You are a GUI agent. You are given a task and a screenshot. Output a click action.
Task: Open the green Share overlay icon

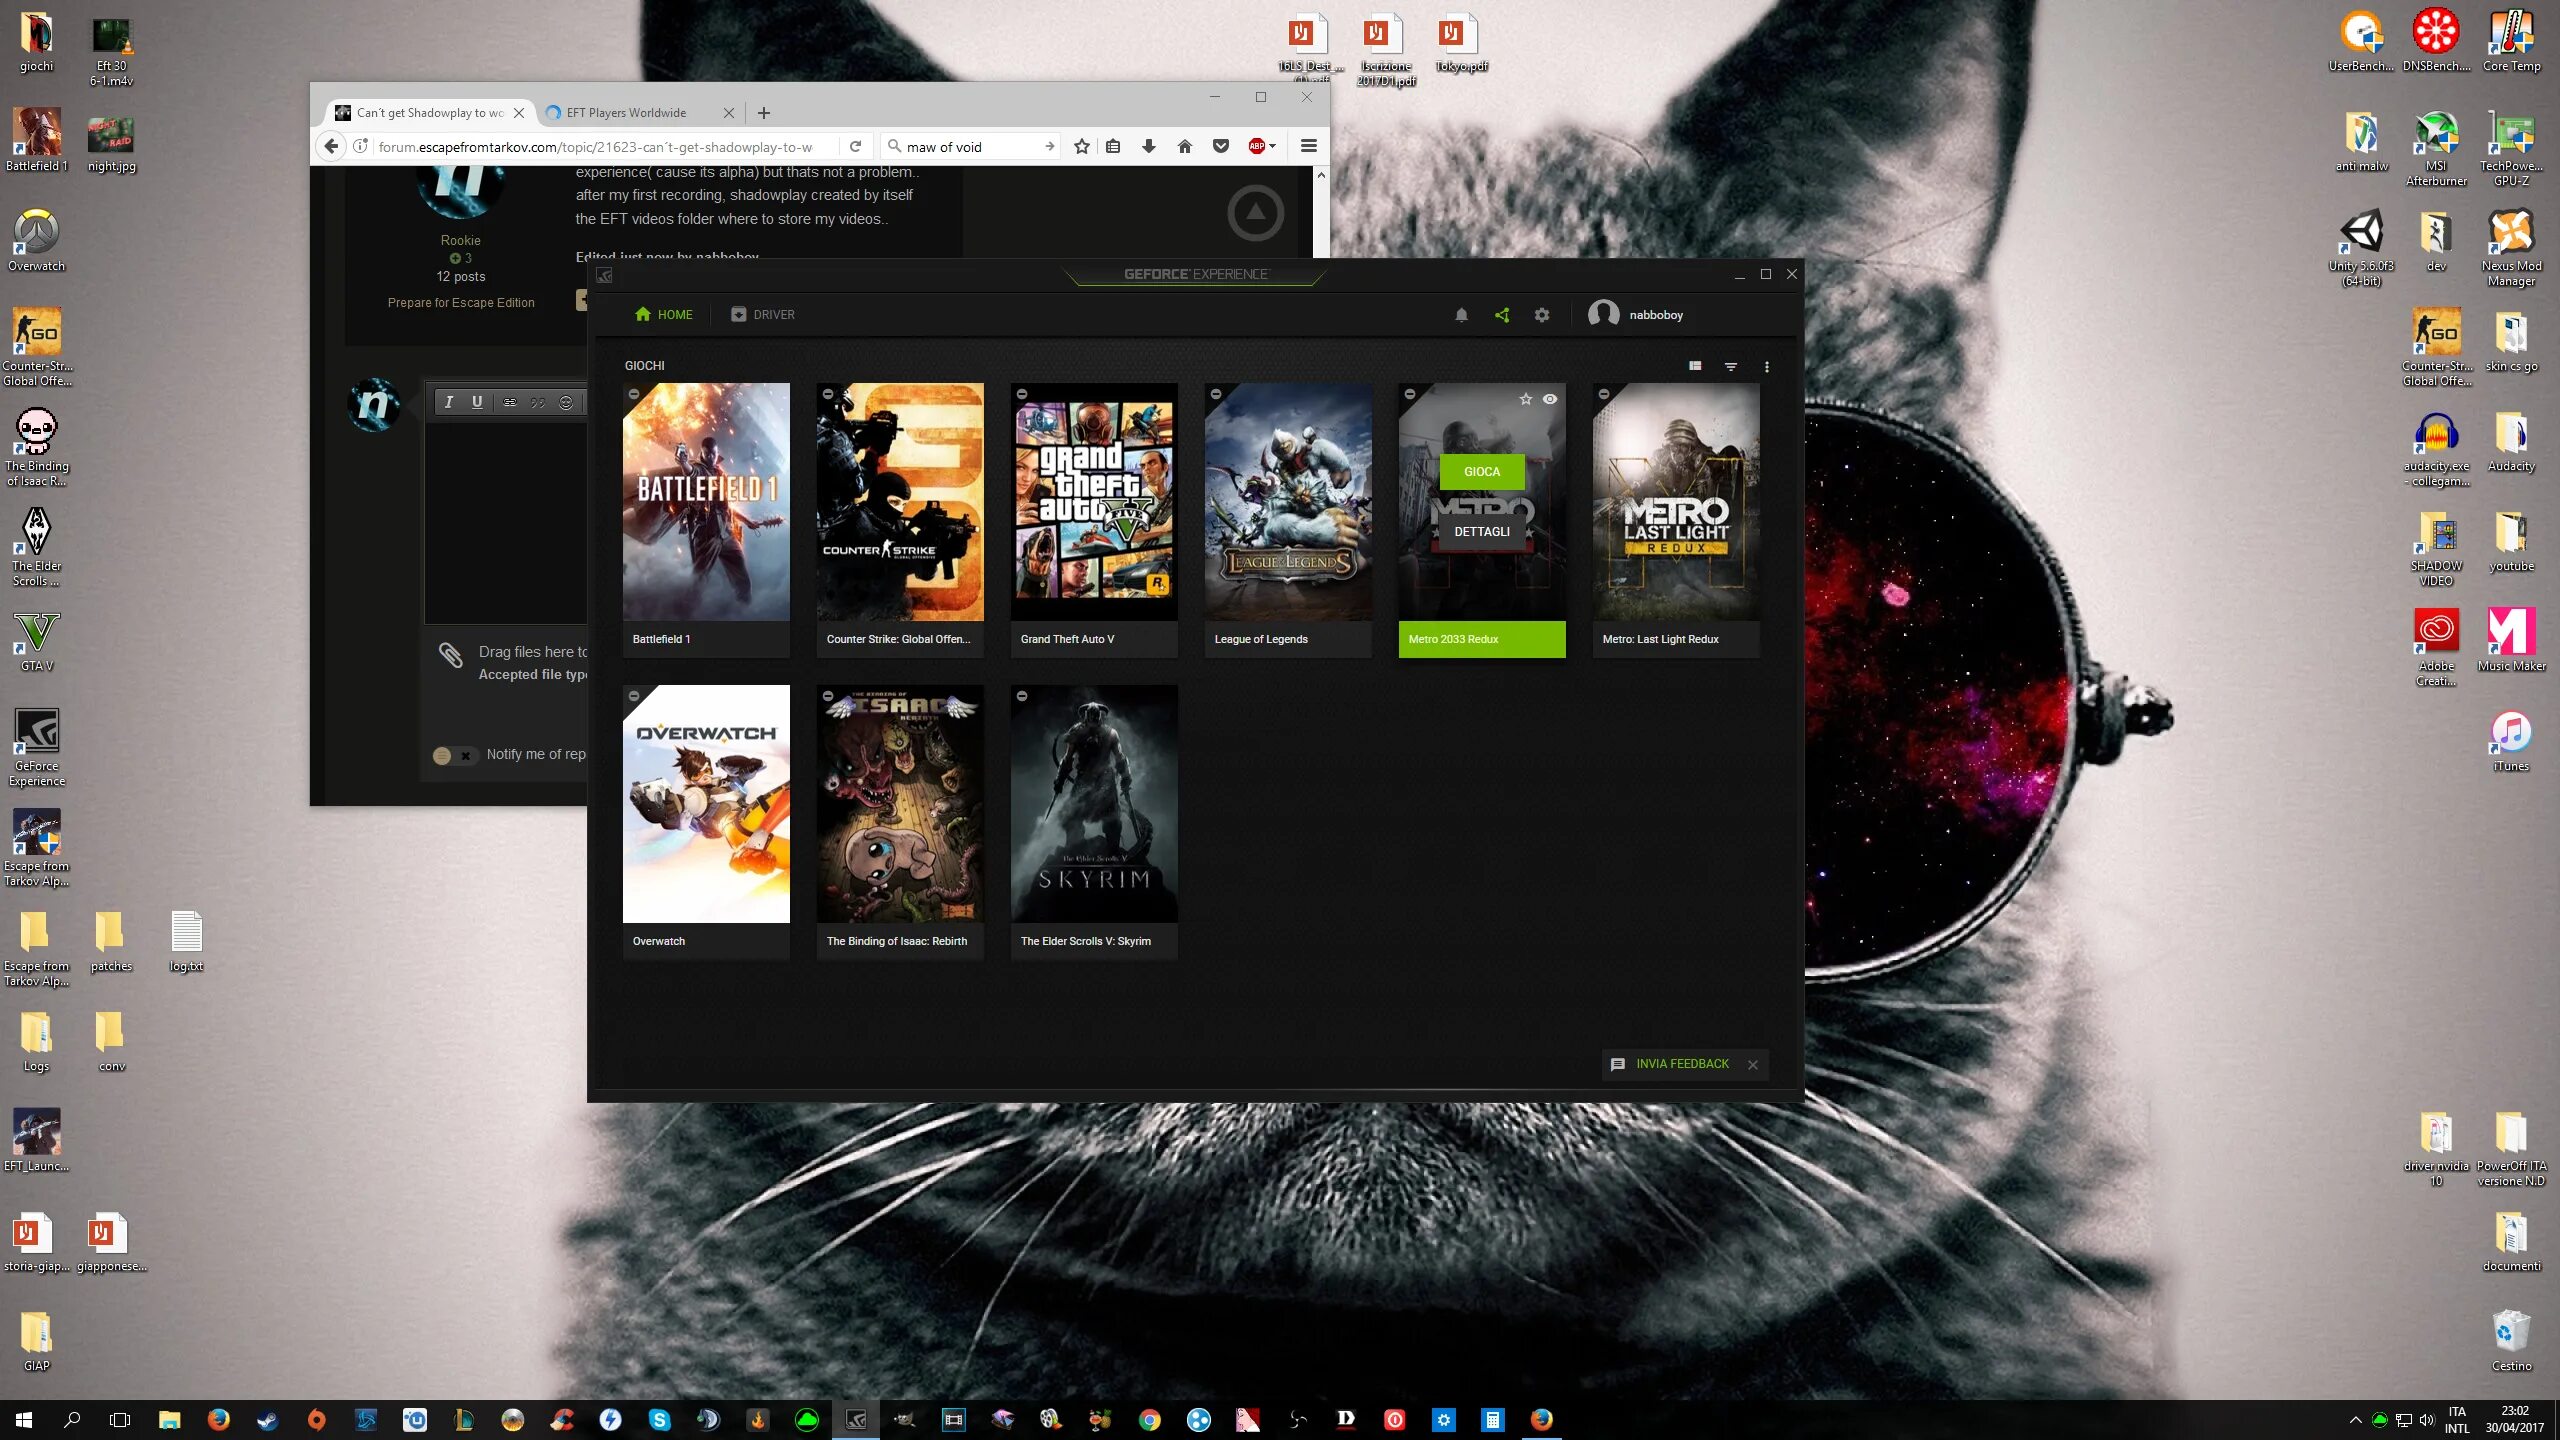pos(1502,315)
